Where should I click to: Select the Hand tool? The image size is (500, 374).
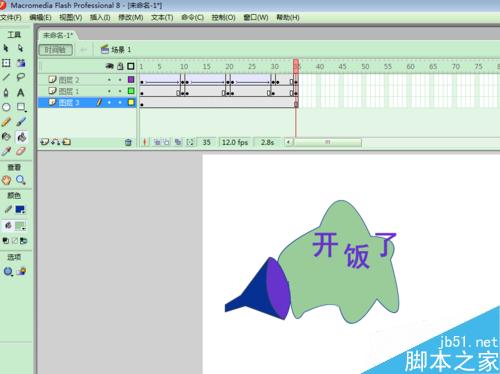[x=6, y=180]
